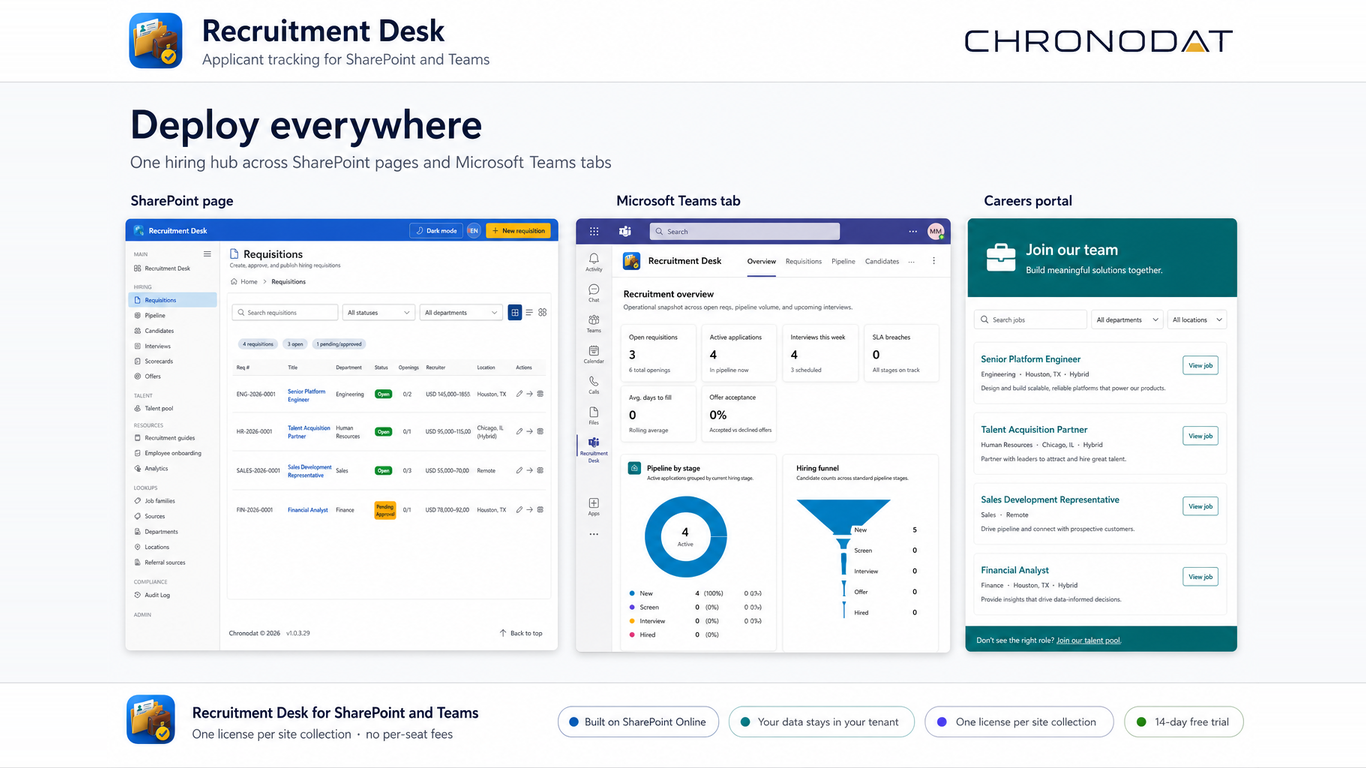1366x768 pixels.
Task: Click the Open requisitions stat card
Action: tap(660, 354)
